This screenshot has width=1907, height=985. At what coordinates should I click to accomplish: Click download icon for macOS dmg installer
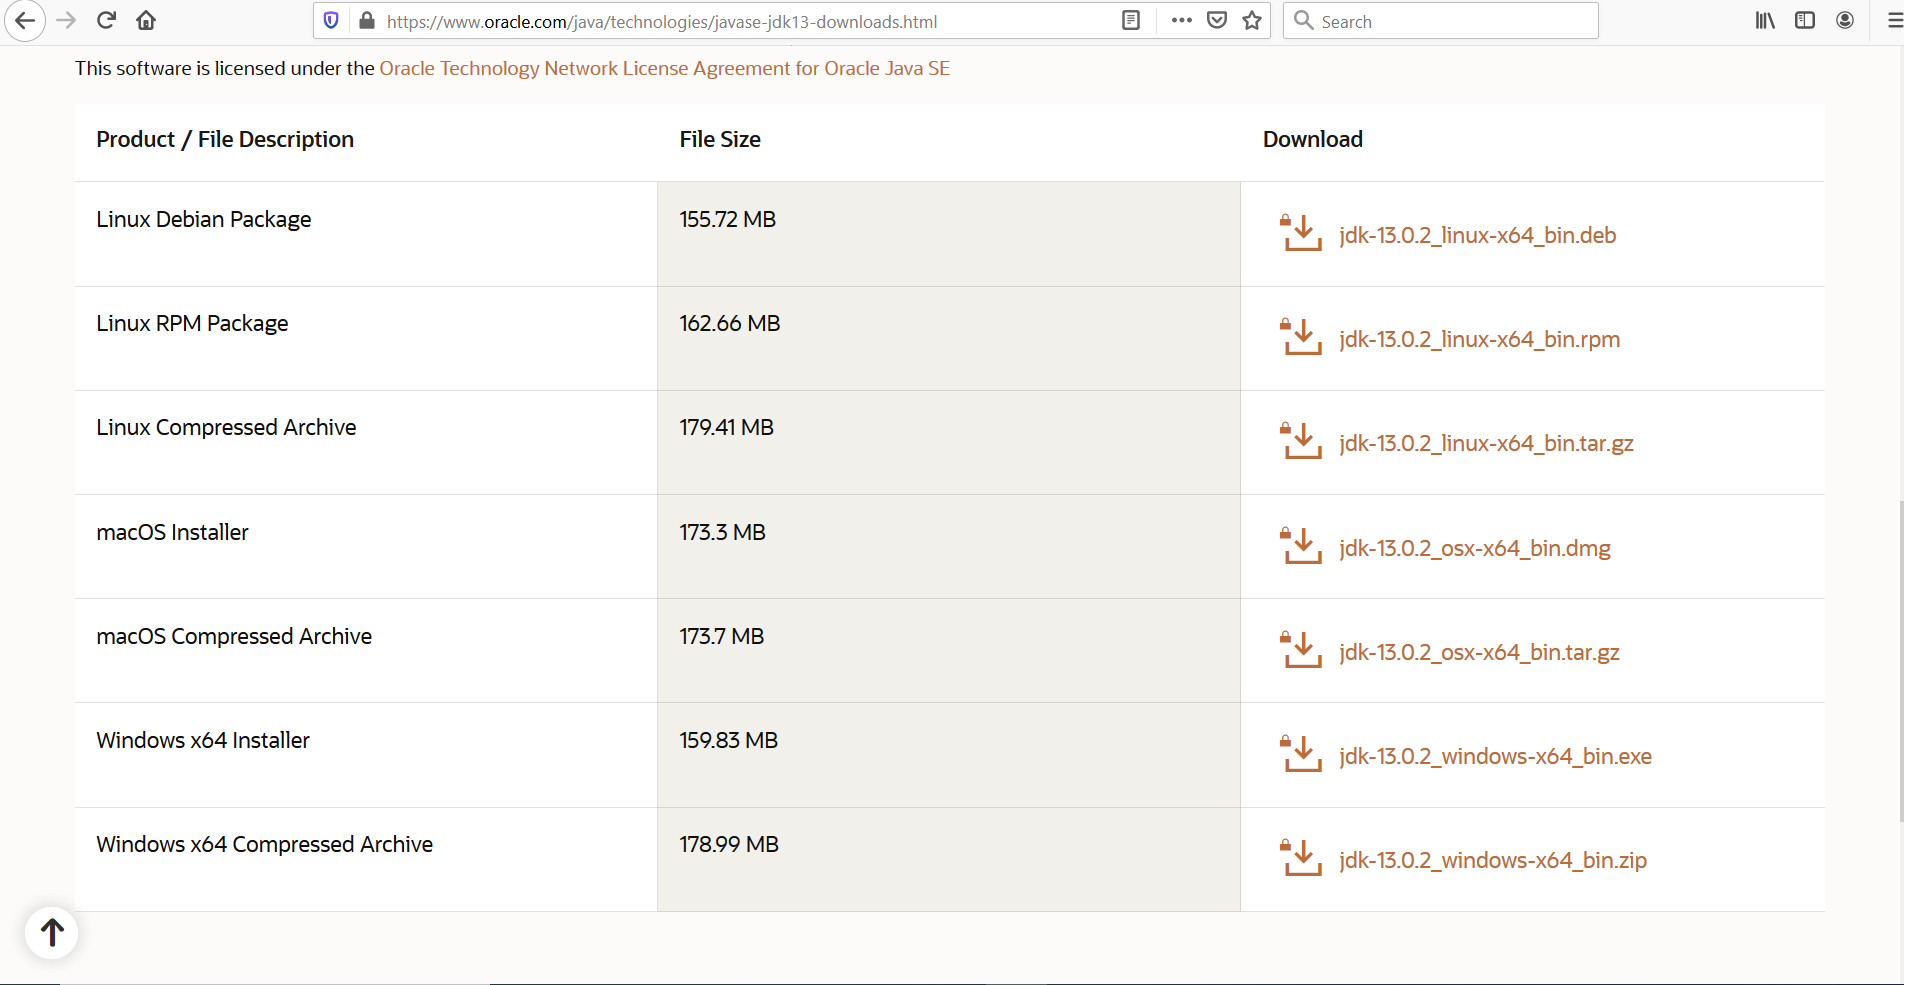click(1301, 545)
